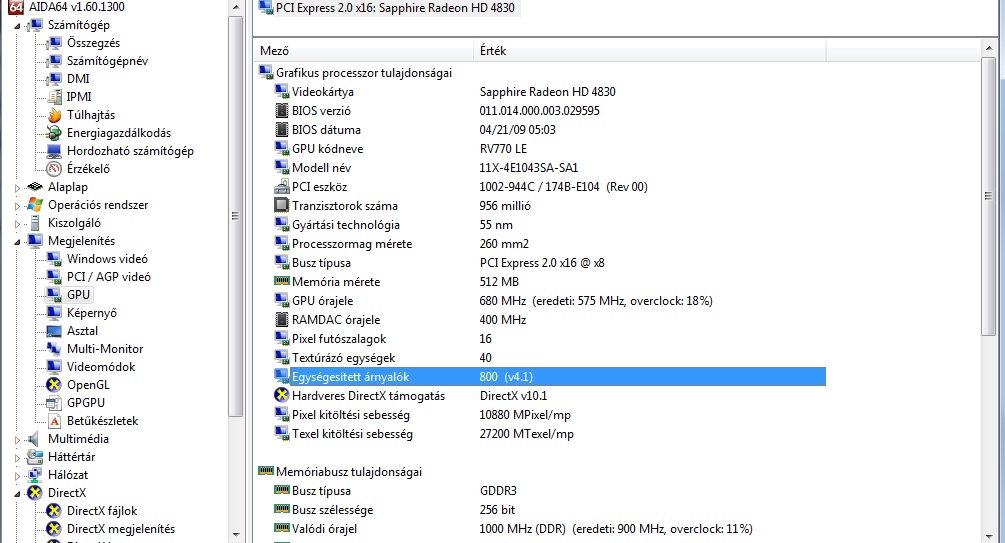The height and width of the screenshot is (543, 1005).
Task: Click the Érzékelő sensor icon
Action: pyautogui.click(x=54, y=169)
